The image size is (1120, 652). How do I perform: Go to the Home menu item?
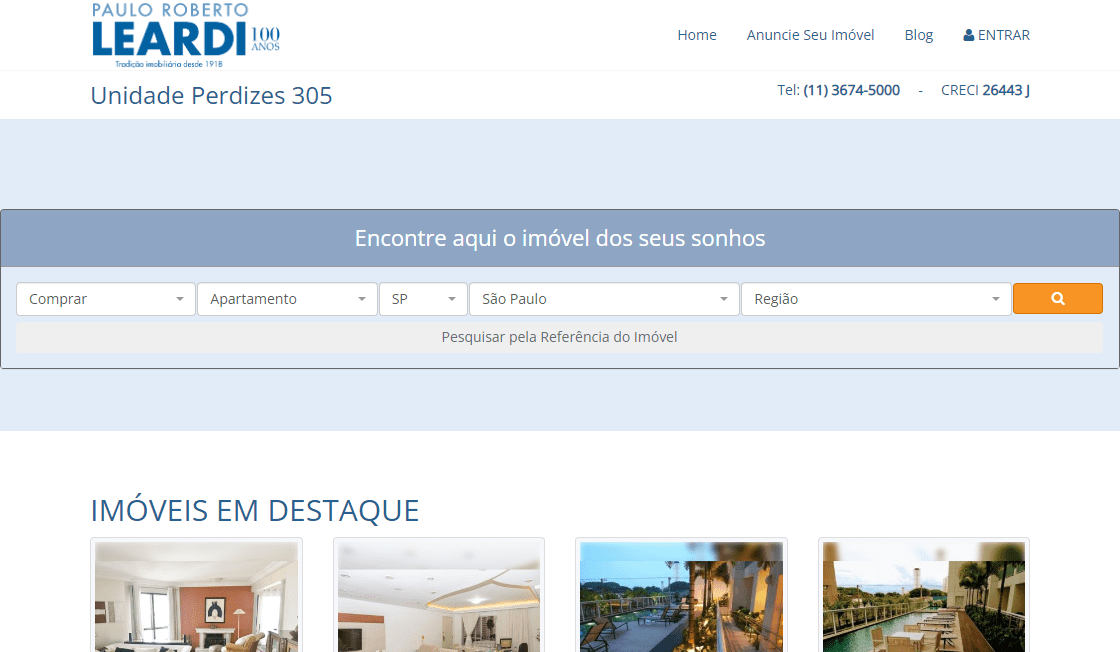pyautogui.click(x=697, y=35)
